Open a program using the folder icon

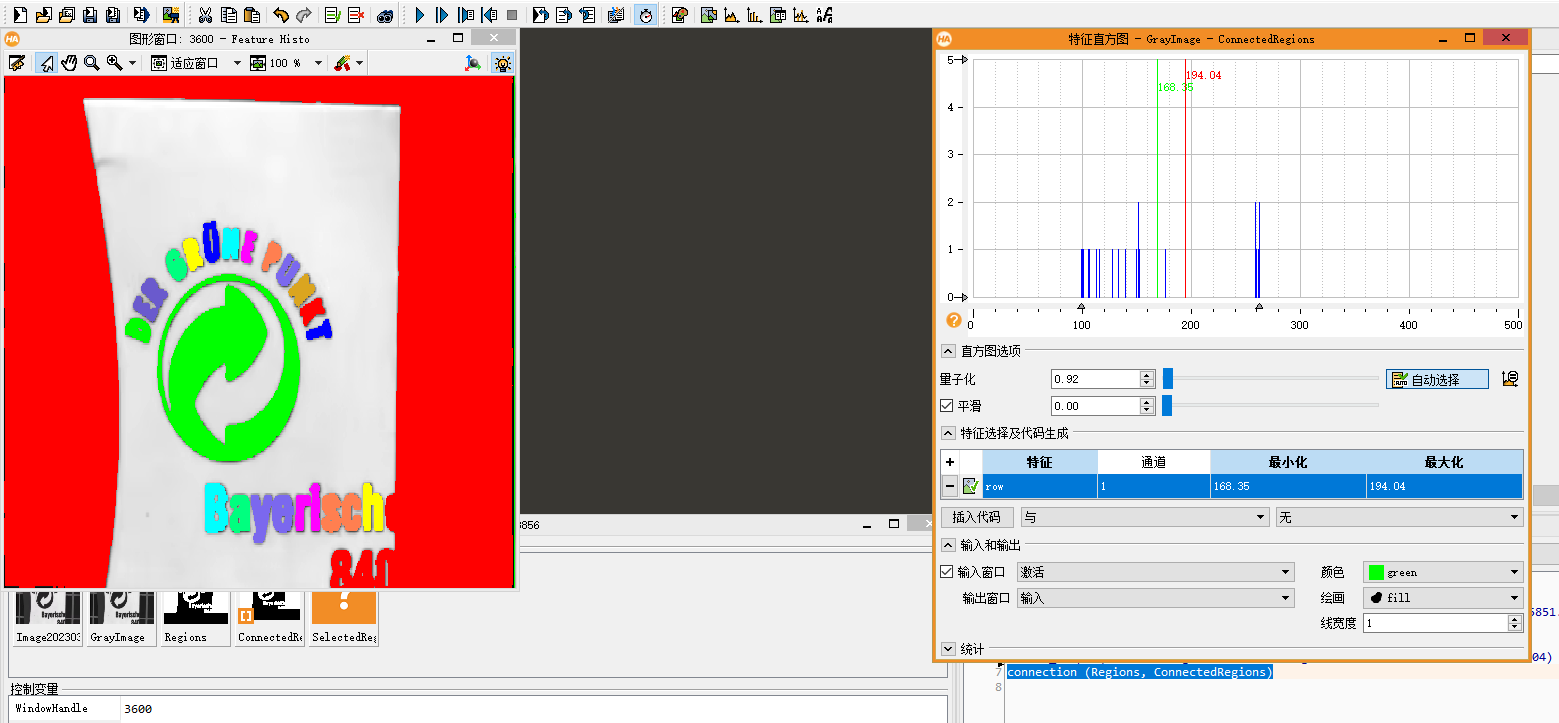tap(43, 15)
